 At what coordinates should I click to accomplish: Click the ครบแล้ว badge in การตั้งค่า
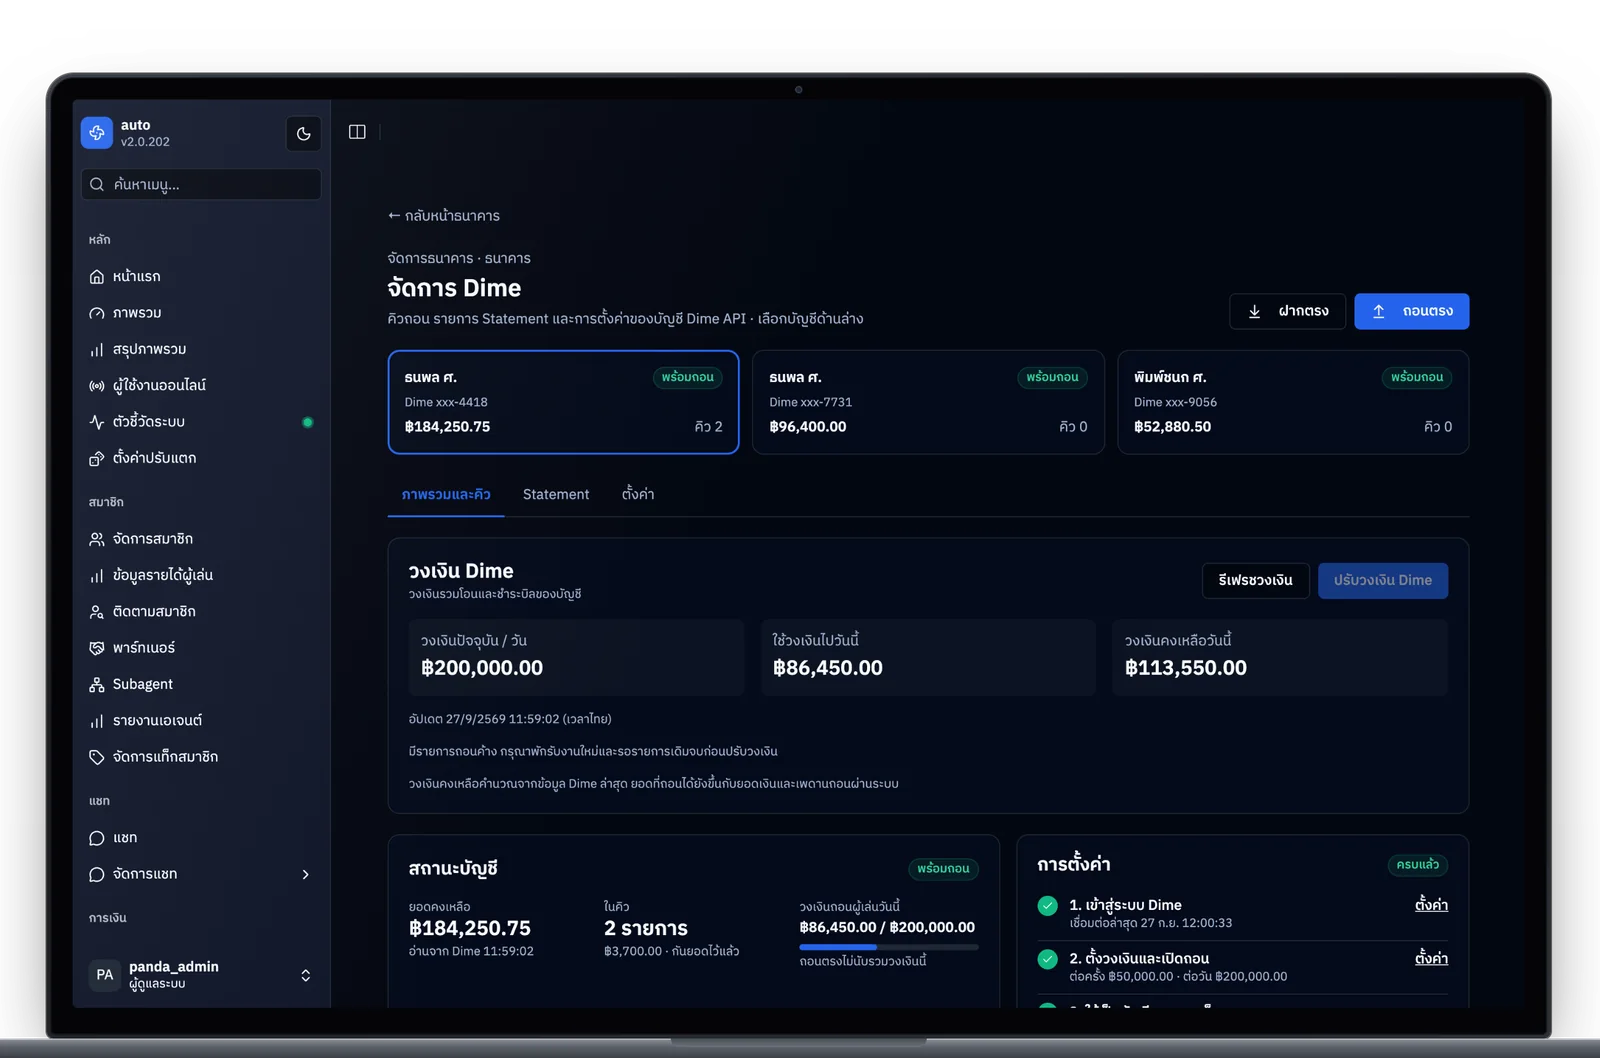pyautogui.click(x=1418, y=865)
